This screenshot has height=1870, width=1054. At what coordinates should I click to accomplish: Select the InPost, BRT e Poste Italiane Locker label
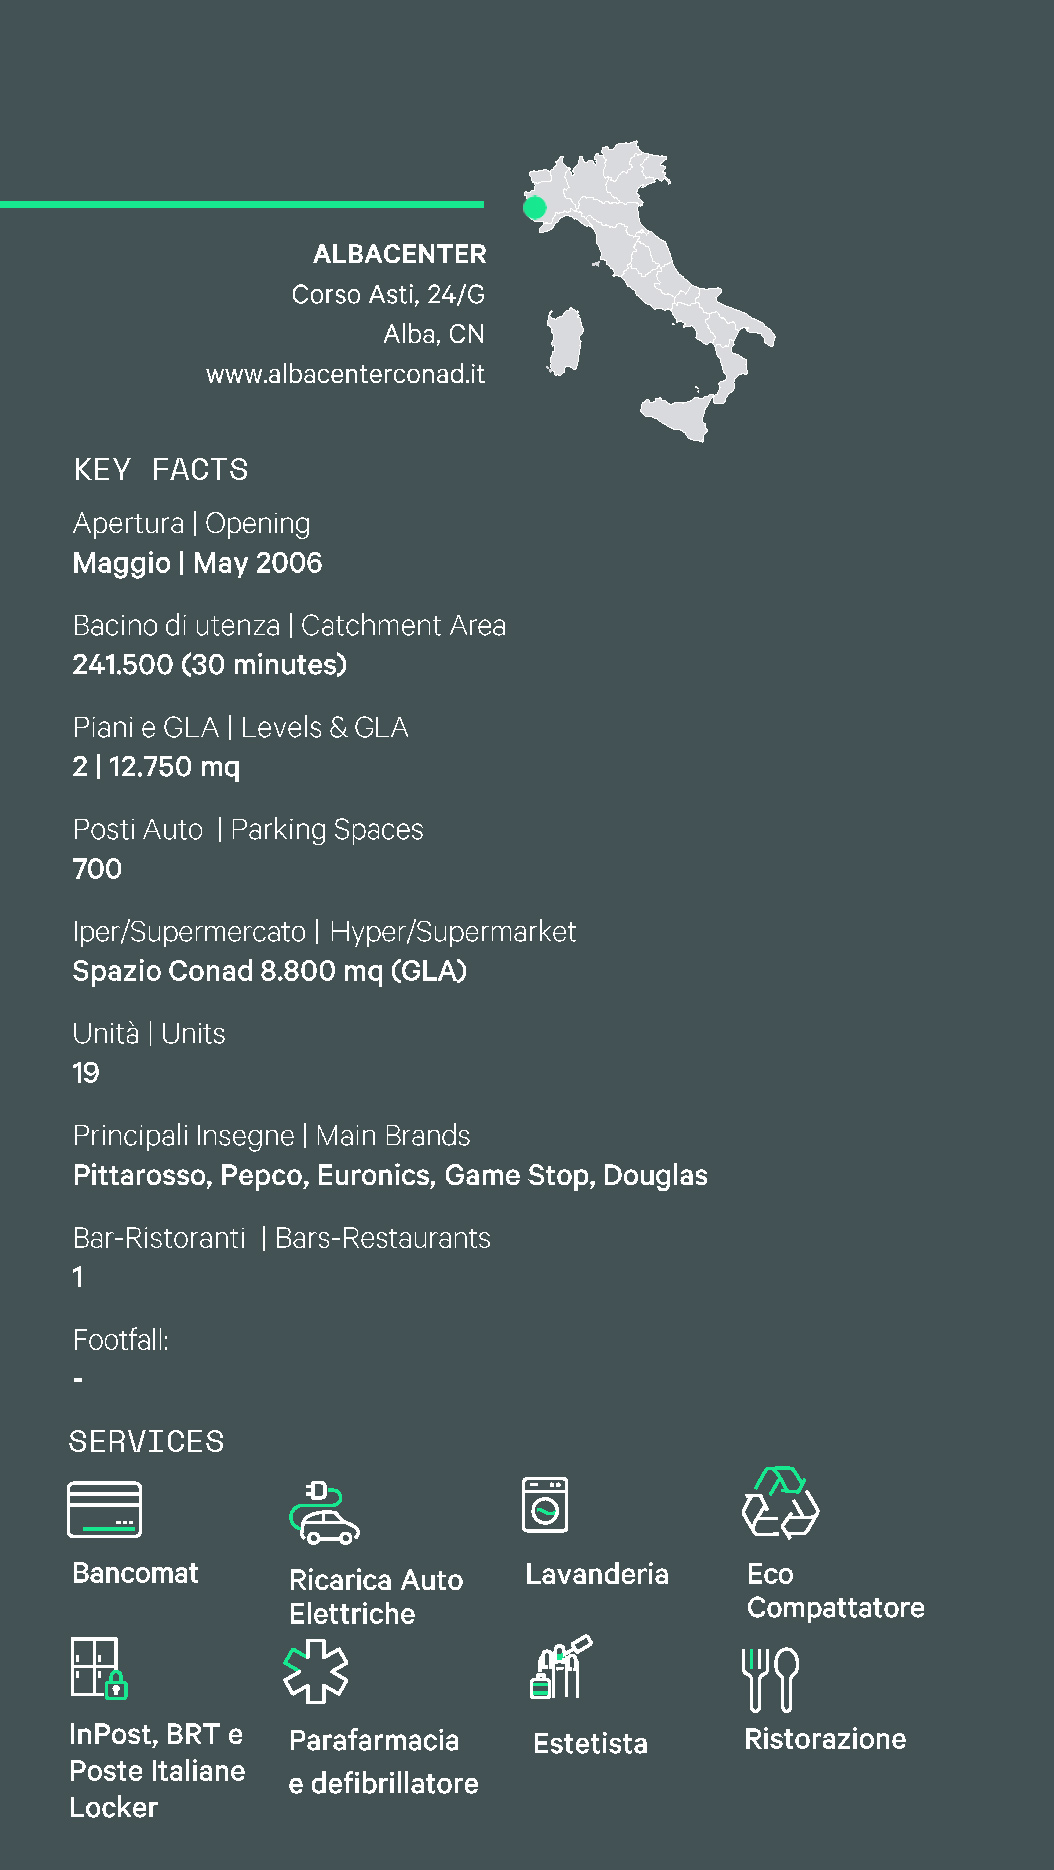point(157,1771)
